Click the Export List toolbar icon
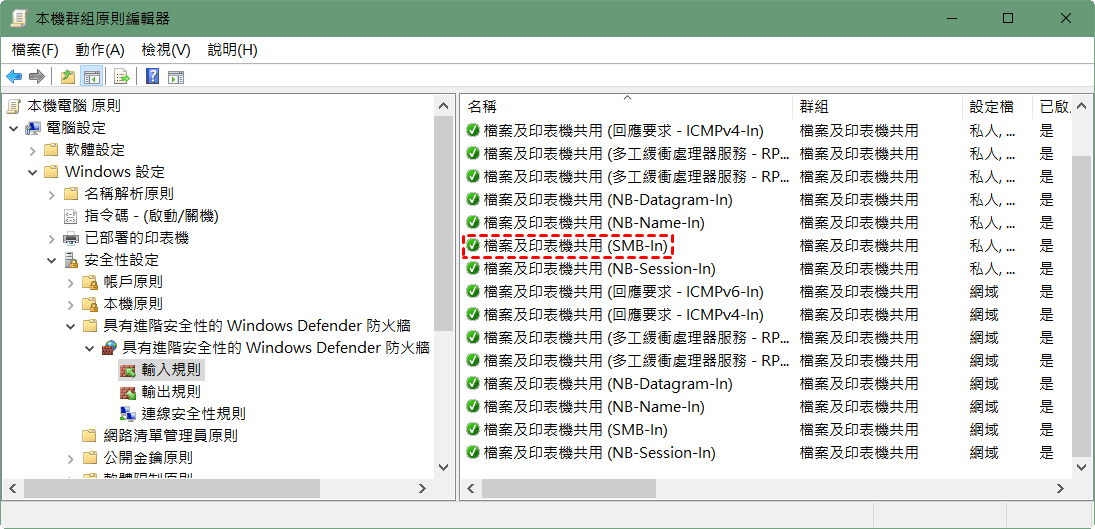This screenshot has width=1095, height=529. tap(122, 76)
